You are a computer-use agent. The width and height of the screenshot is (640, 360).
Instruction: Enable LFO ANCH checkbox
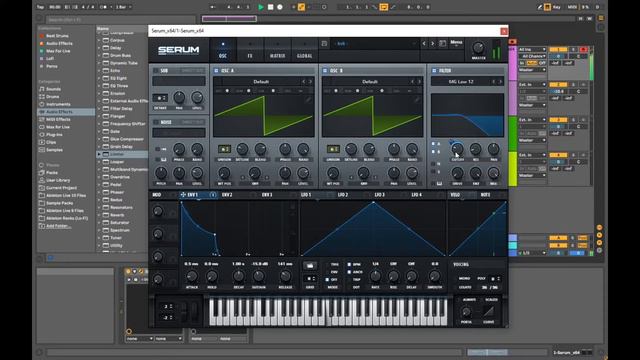[x=349, y=272]
